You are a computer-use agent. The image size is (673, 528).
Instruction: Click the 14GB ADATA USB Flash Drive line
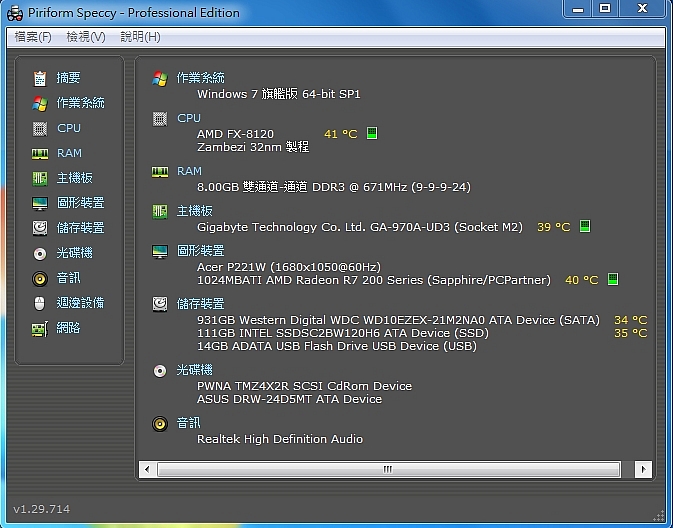(x=337, y=346)
